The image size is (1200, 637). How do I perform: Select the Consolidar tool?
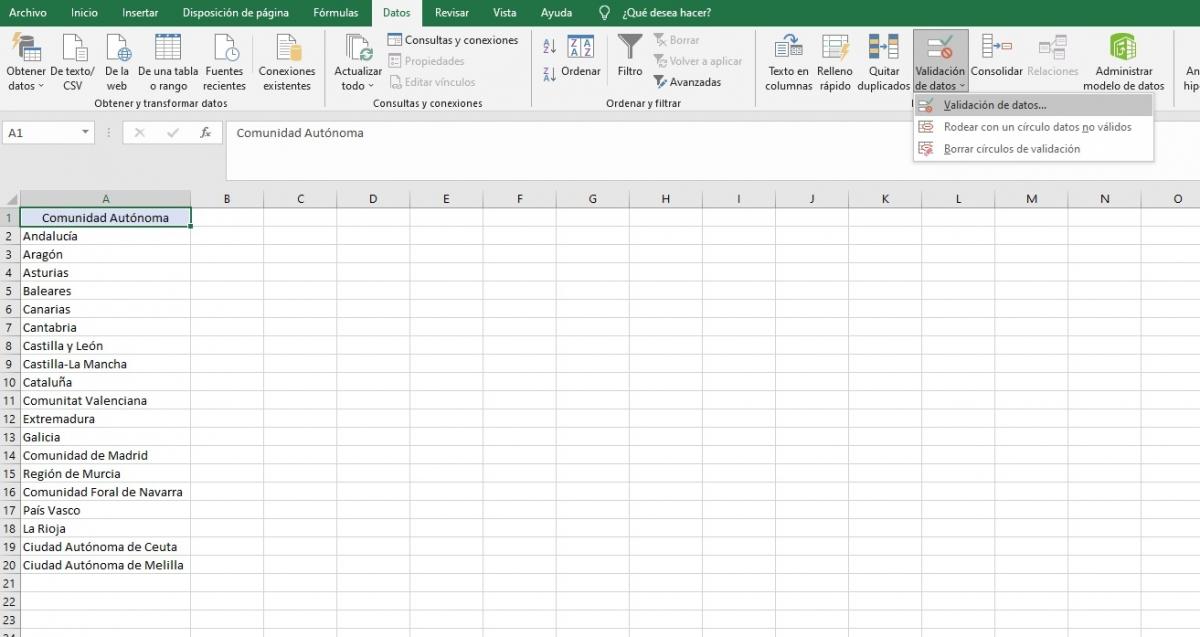coord(998,60)
